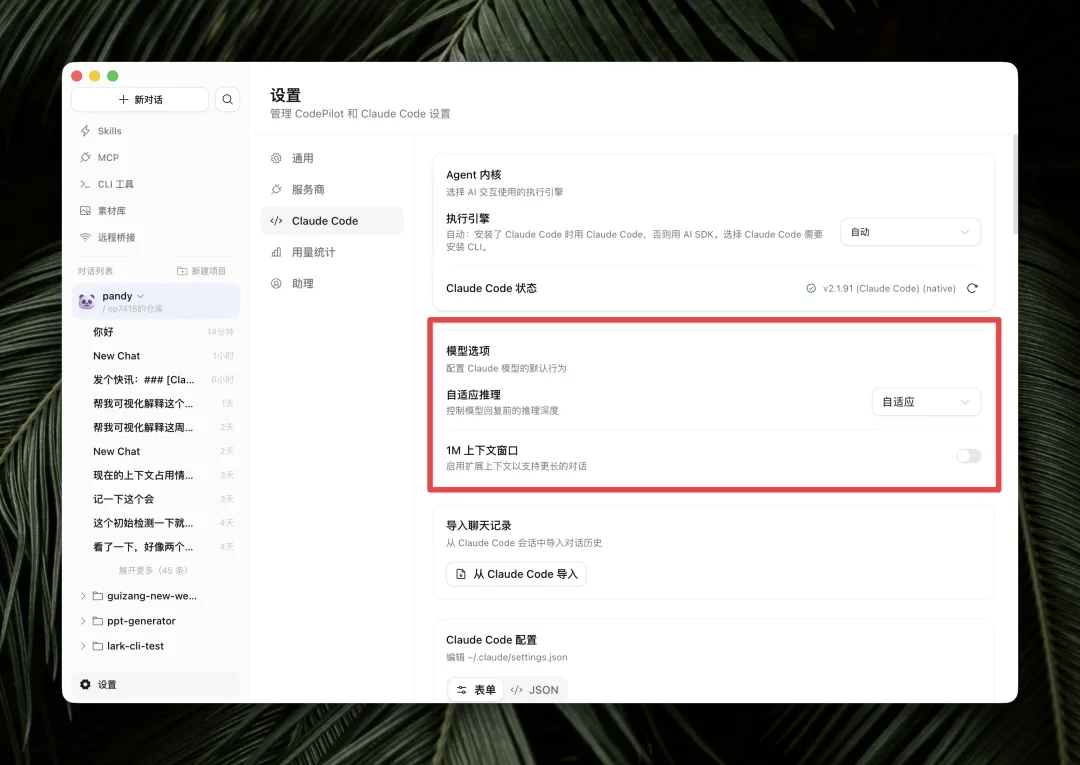
Task: Open the 自适应推理 dropdown
Action: pos(925,401)
